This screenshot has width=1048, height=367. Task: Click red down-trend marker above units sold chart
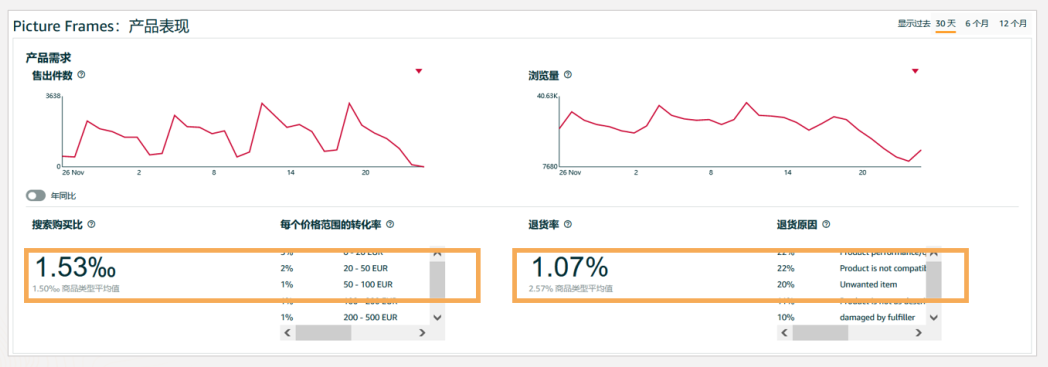419,71
